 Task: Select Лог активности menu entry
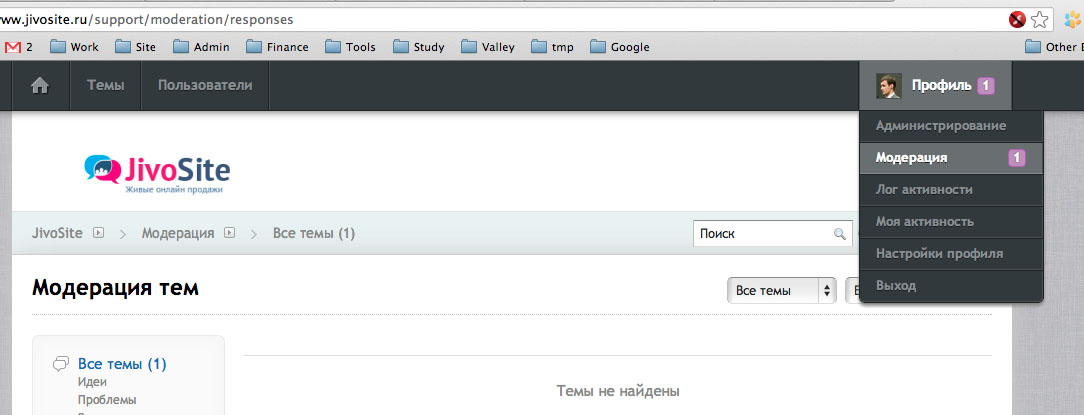924,190
